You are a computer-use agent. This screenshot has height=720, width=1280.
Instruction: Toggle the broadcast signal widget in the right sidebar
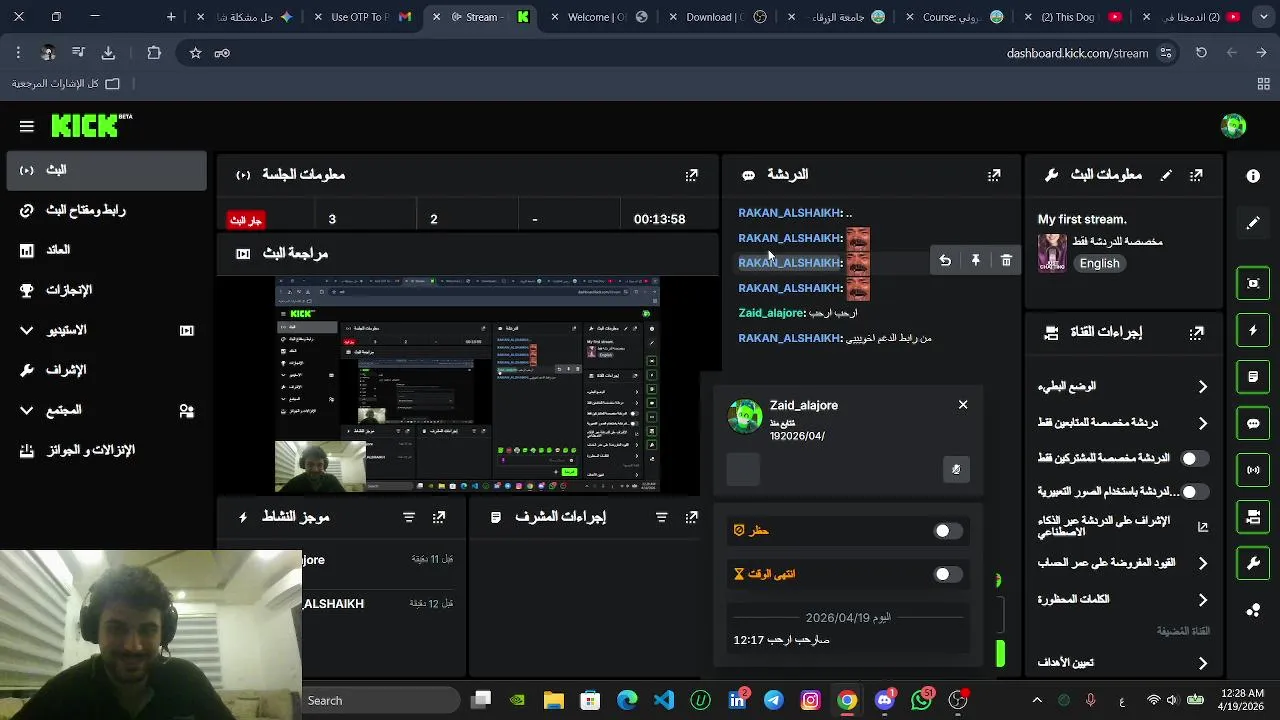click(x=1253, y=470)
